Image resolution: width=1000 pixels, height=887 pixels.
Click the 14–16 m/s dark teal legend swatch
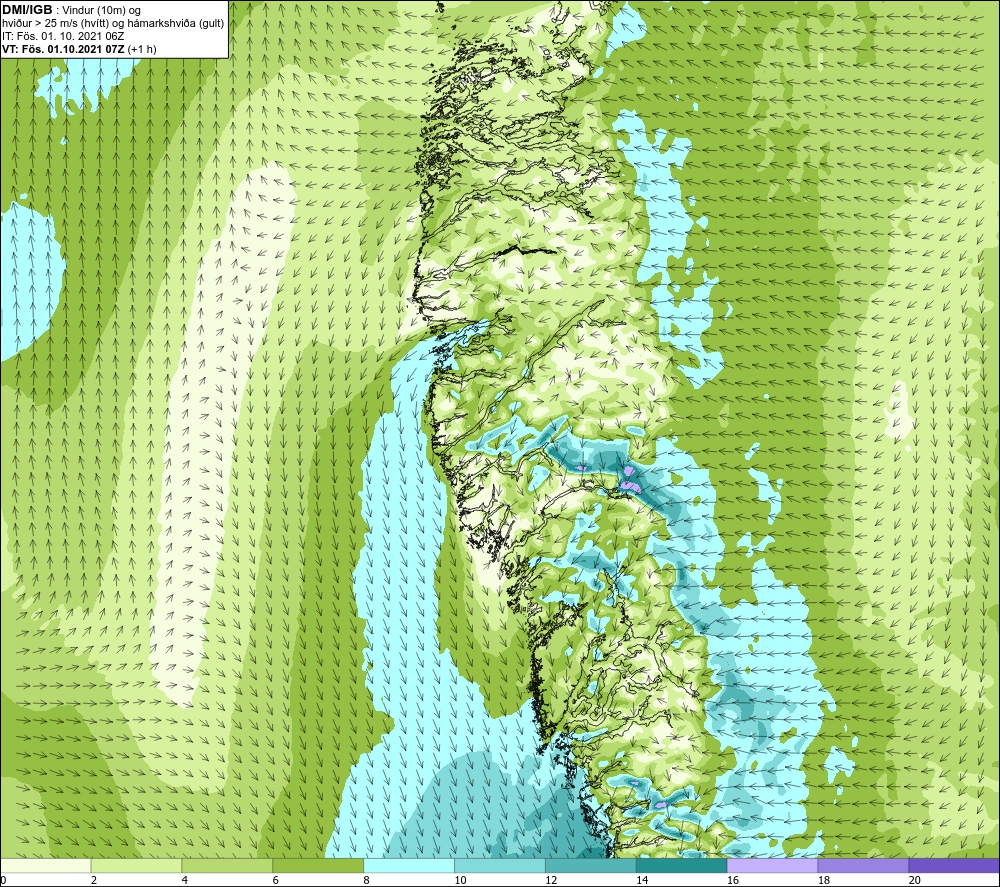(682, 865)
